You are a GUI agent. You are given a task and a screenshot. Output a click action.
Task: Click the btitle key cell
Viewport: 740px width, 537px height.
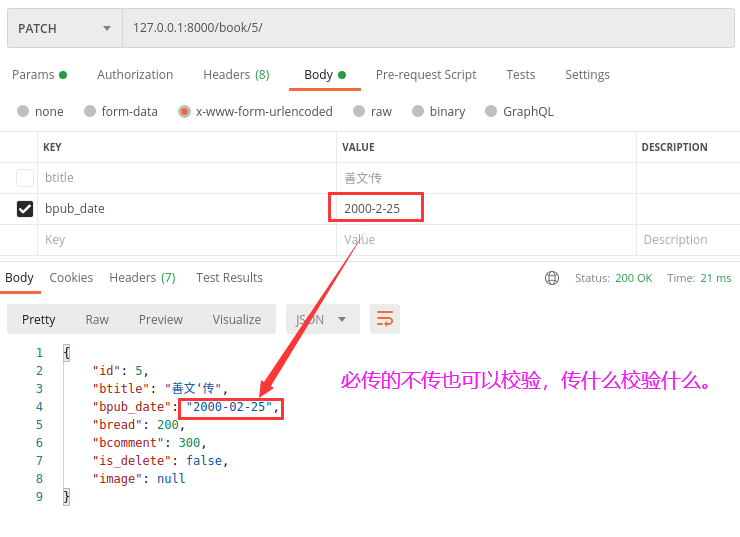[187, 178]
